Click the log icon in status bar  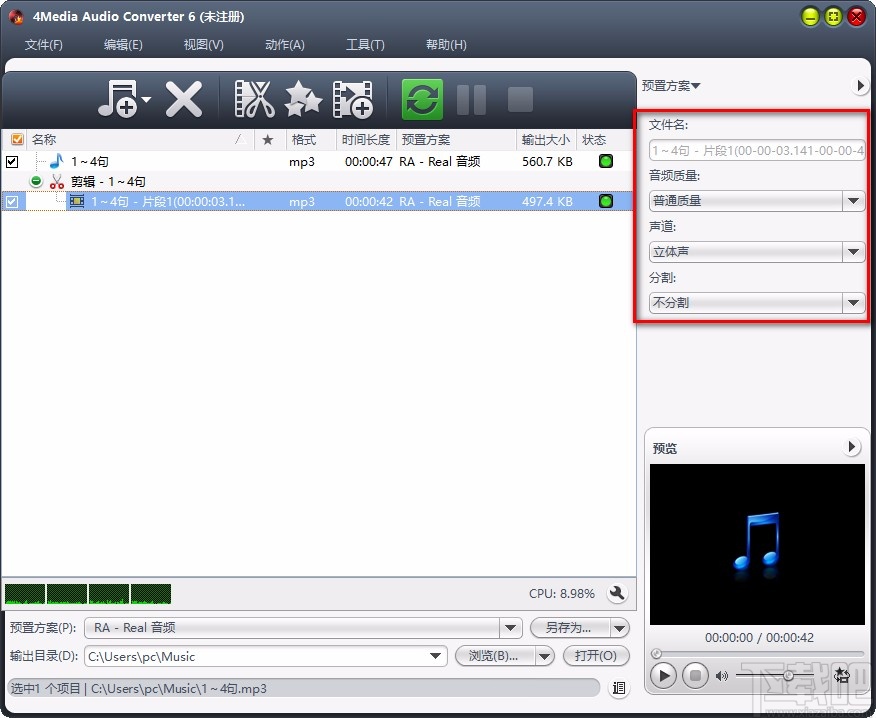pyautogui.click(x=618, y=688)
